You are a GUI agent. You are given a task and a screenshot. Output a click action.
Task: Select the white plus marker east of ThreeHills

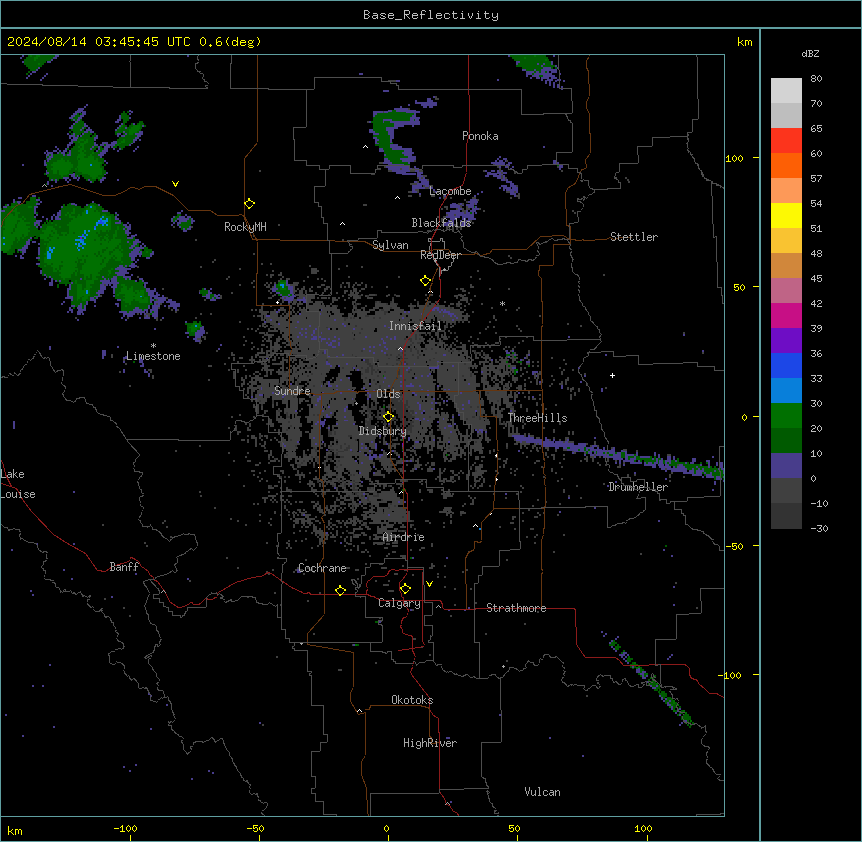click(612, 375)
